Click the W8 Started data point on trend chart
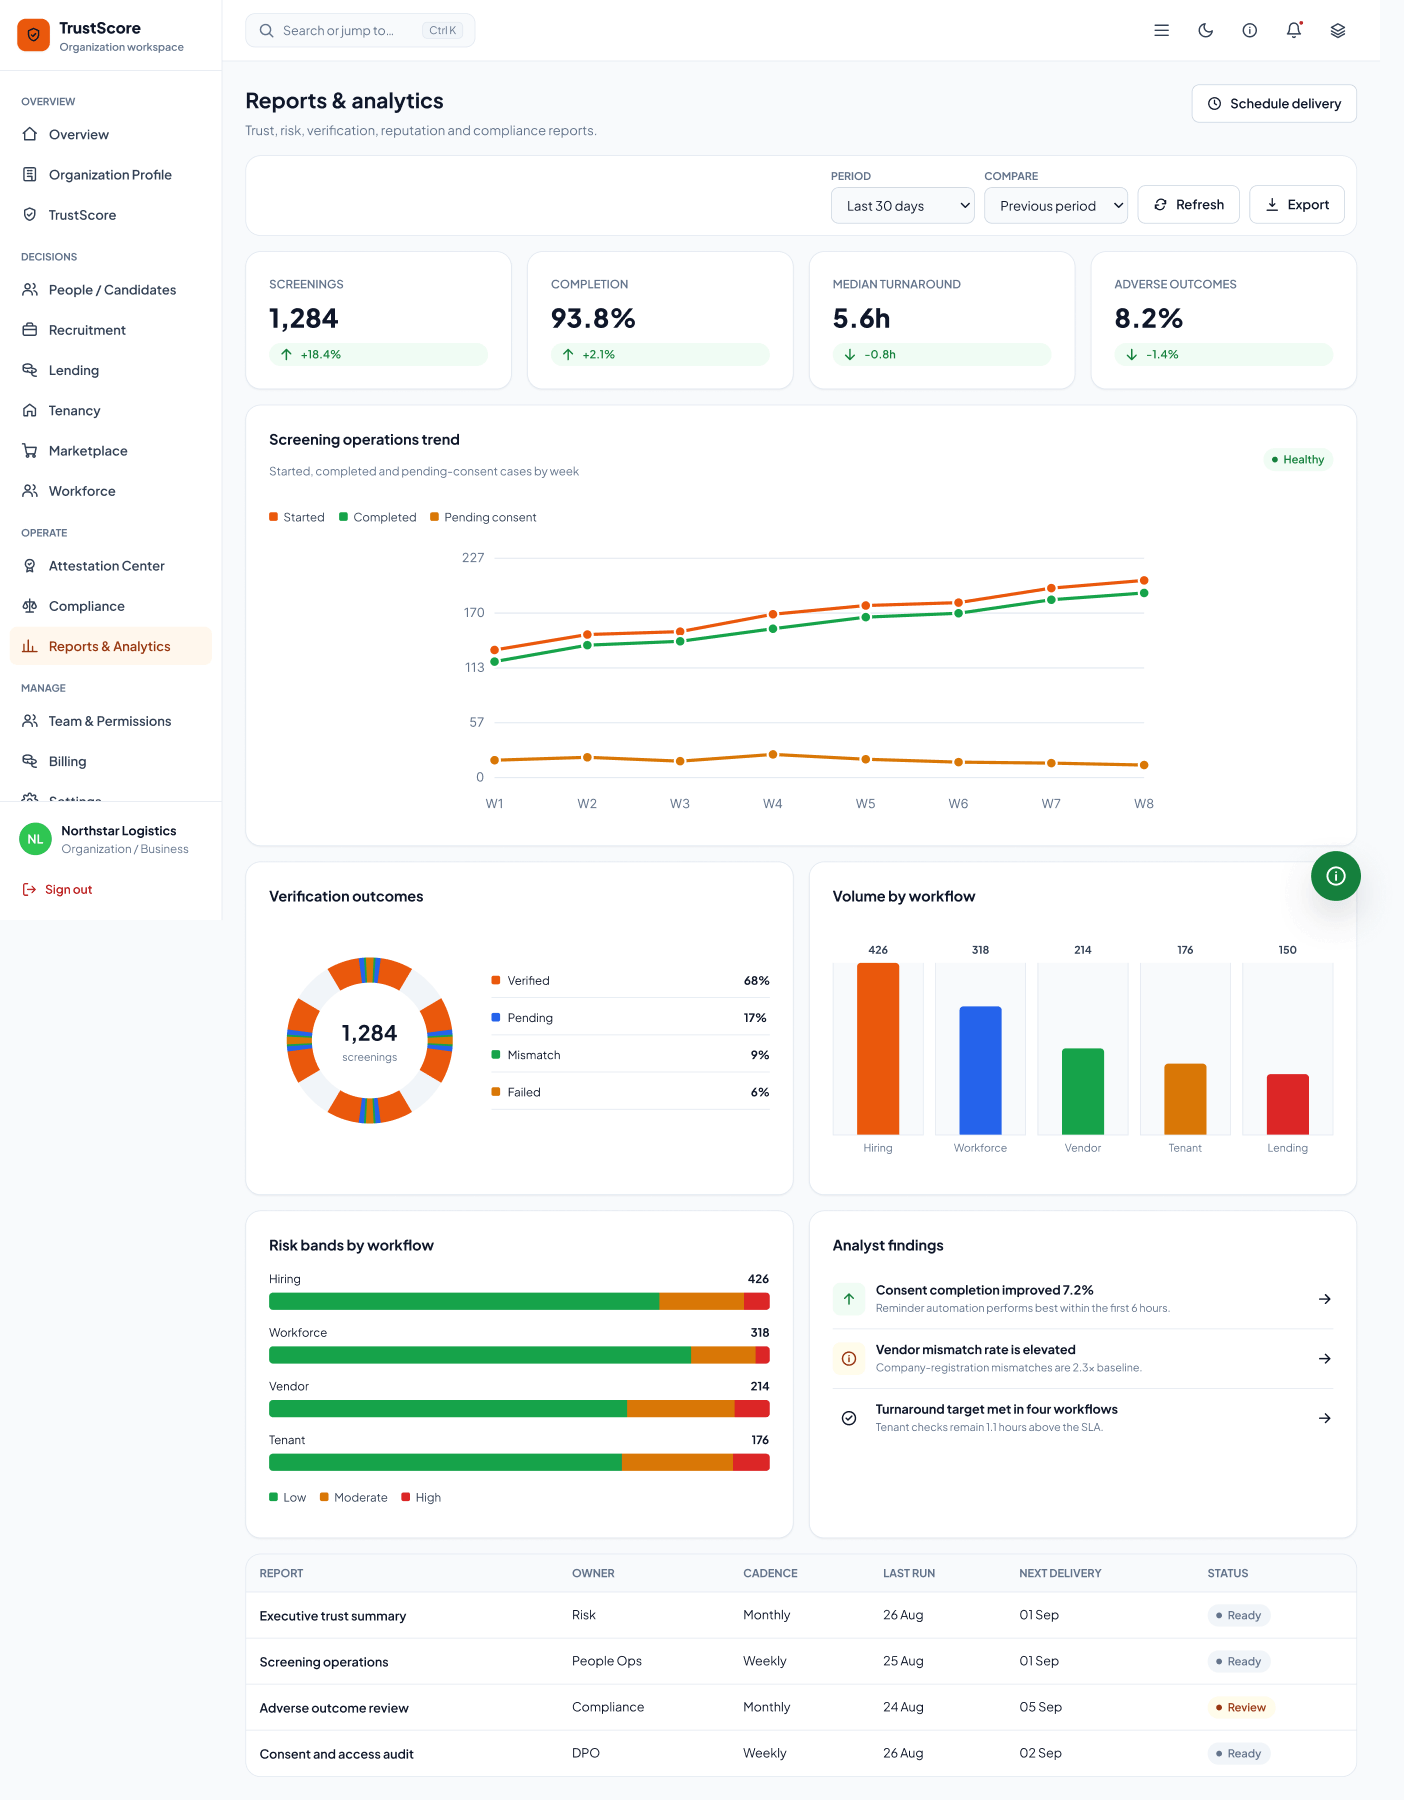This screenshot has height=1800, width=1404. (x=1144, y=581)
